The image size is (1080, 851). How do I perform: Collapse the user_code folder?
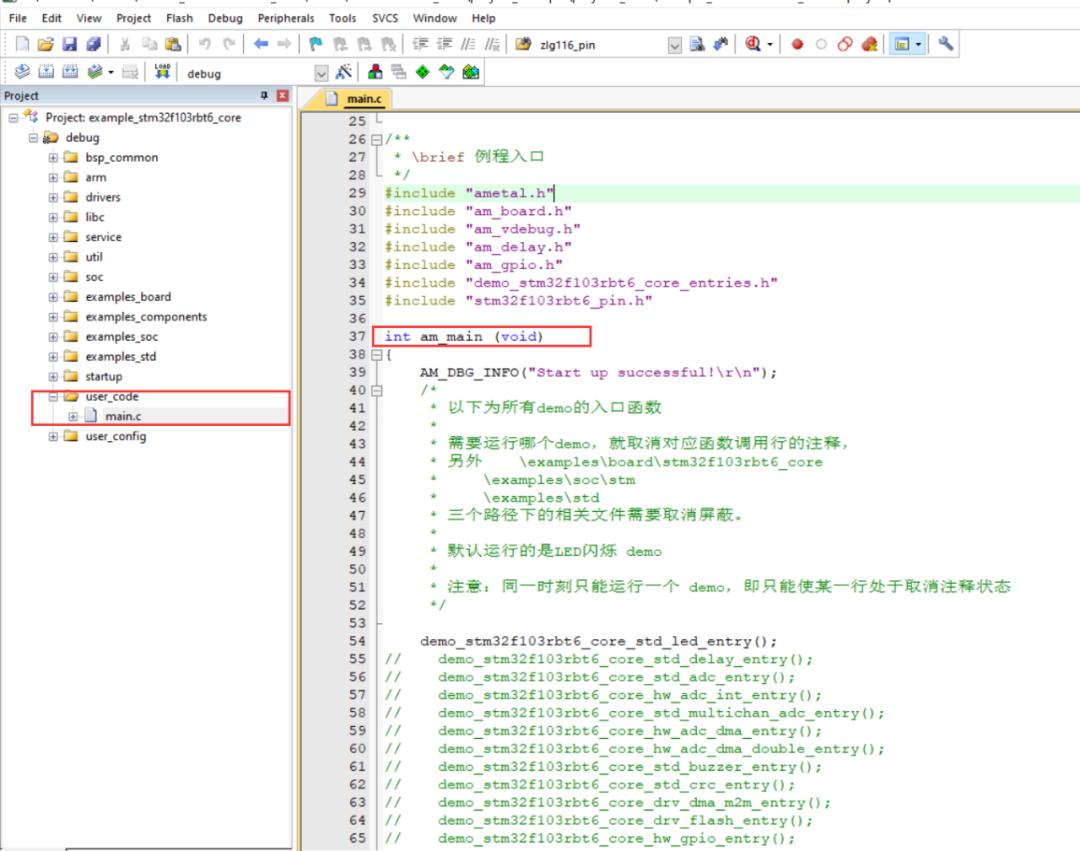pos(53,397)
